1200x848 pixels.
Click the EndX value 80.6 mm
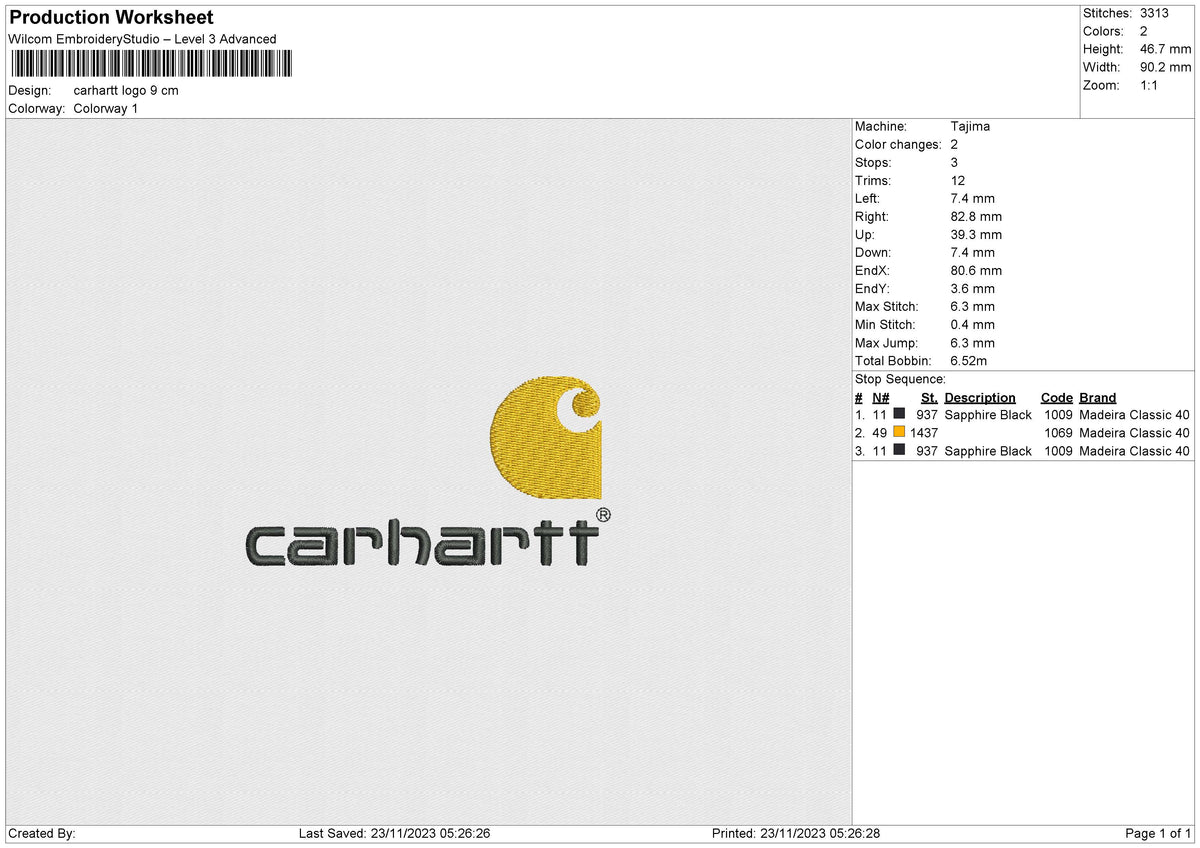(976, 271)
